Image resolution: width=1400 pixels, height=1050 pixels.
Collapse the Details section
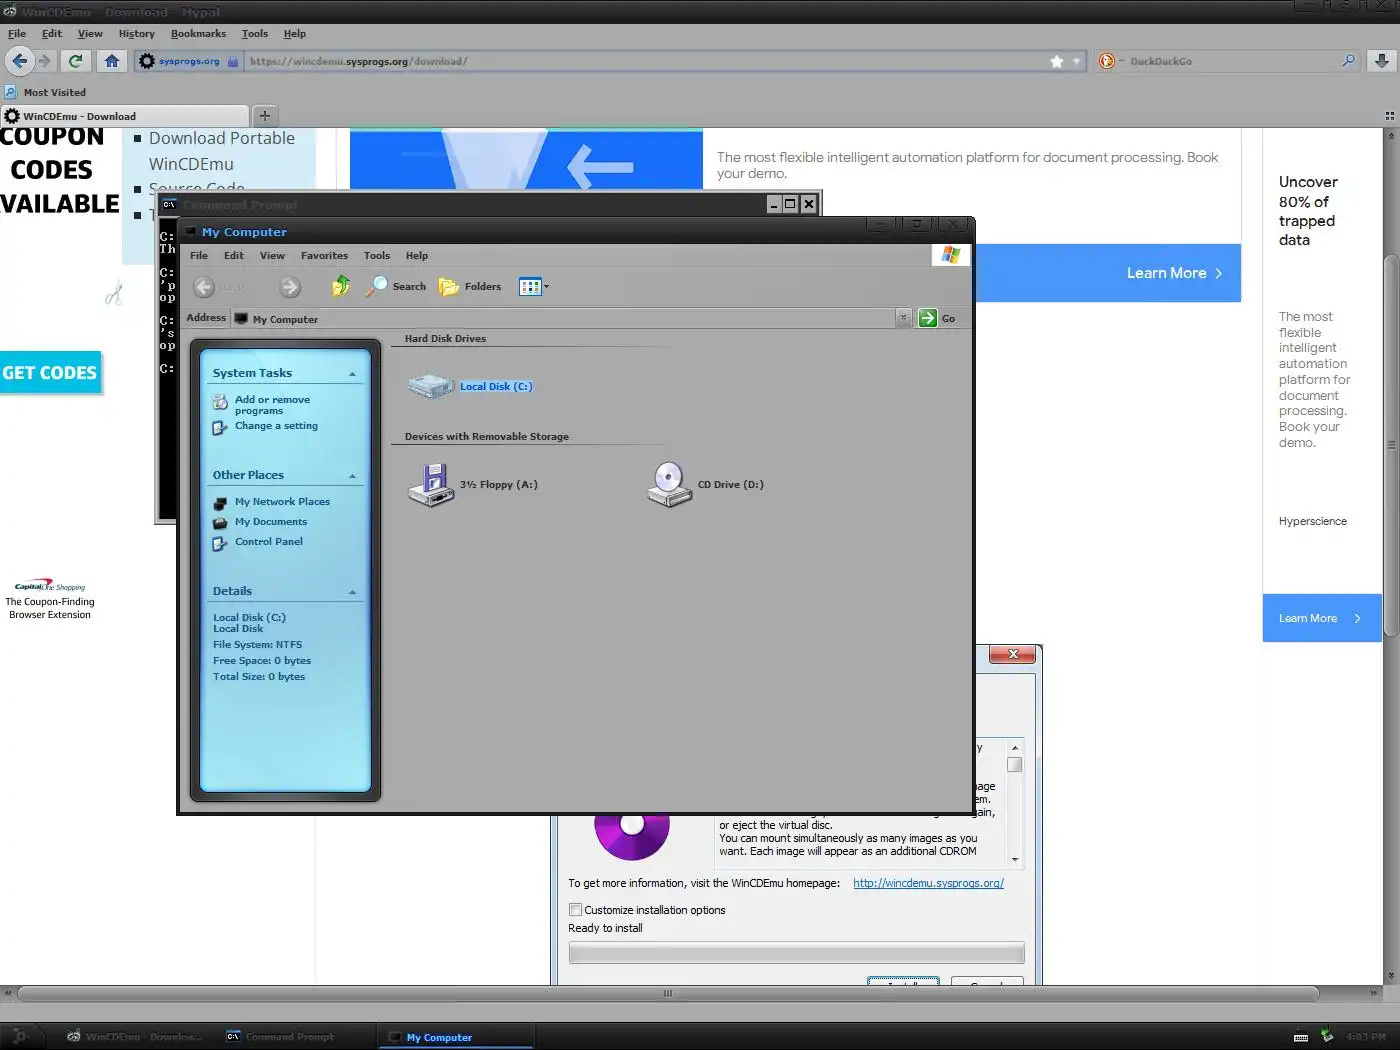[352, 592]
